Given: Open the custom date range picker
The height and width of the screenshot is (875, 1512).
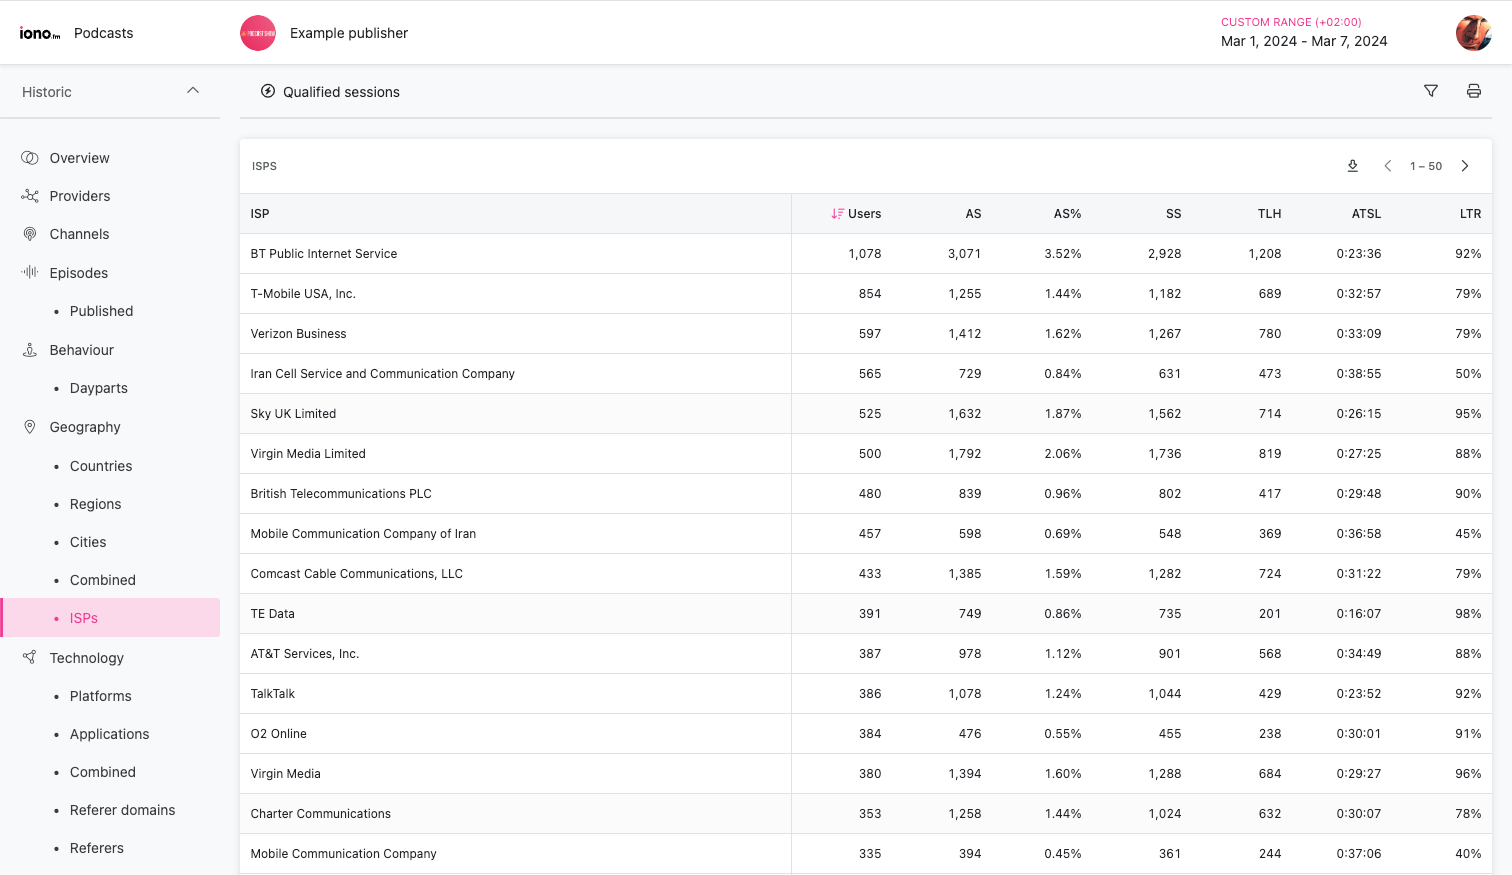Looking at the screenshot, I should [1304, 33].
